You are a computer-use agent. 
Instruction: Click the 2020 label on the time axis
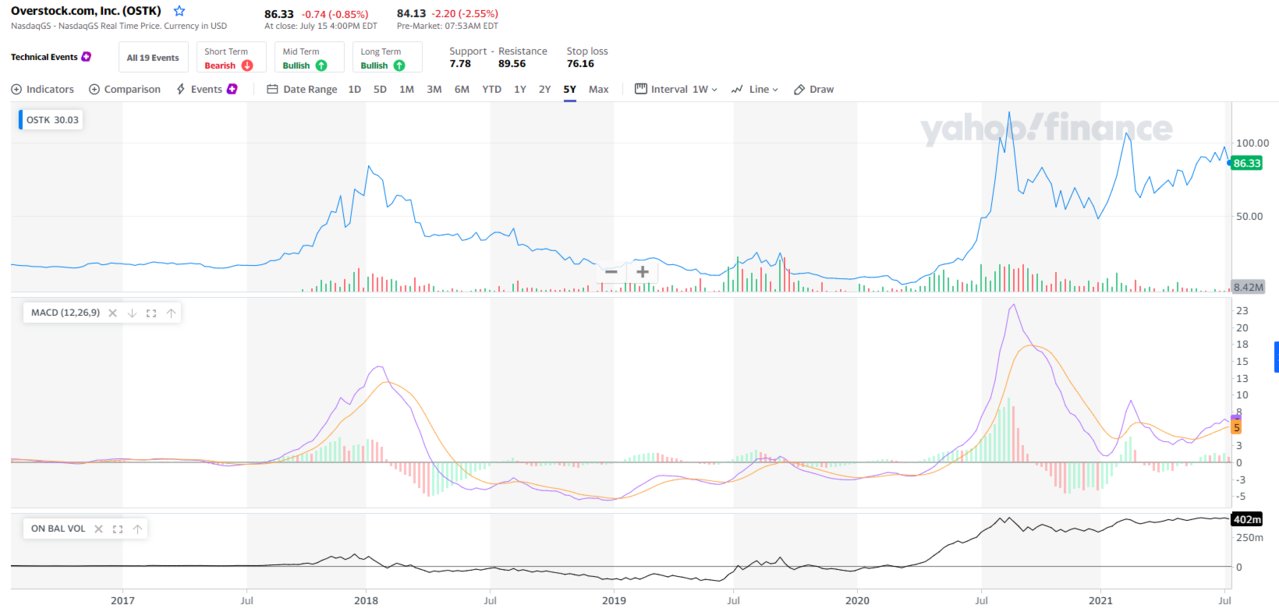(x=858, y=600)
